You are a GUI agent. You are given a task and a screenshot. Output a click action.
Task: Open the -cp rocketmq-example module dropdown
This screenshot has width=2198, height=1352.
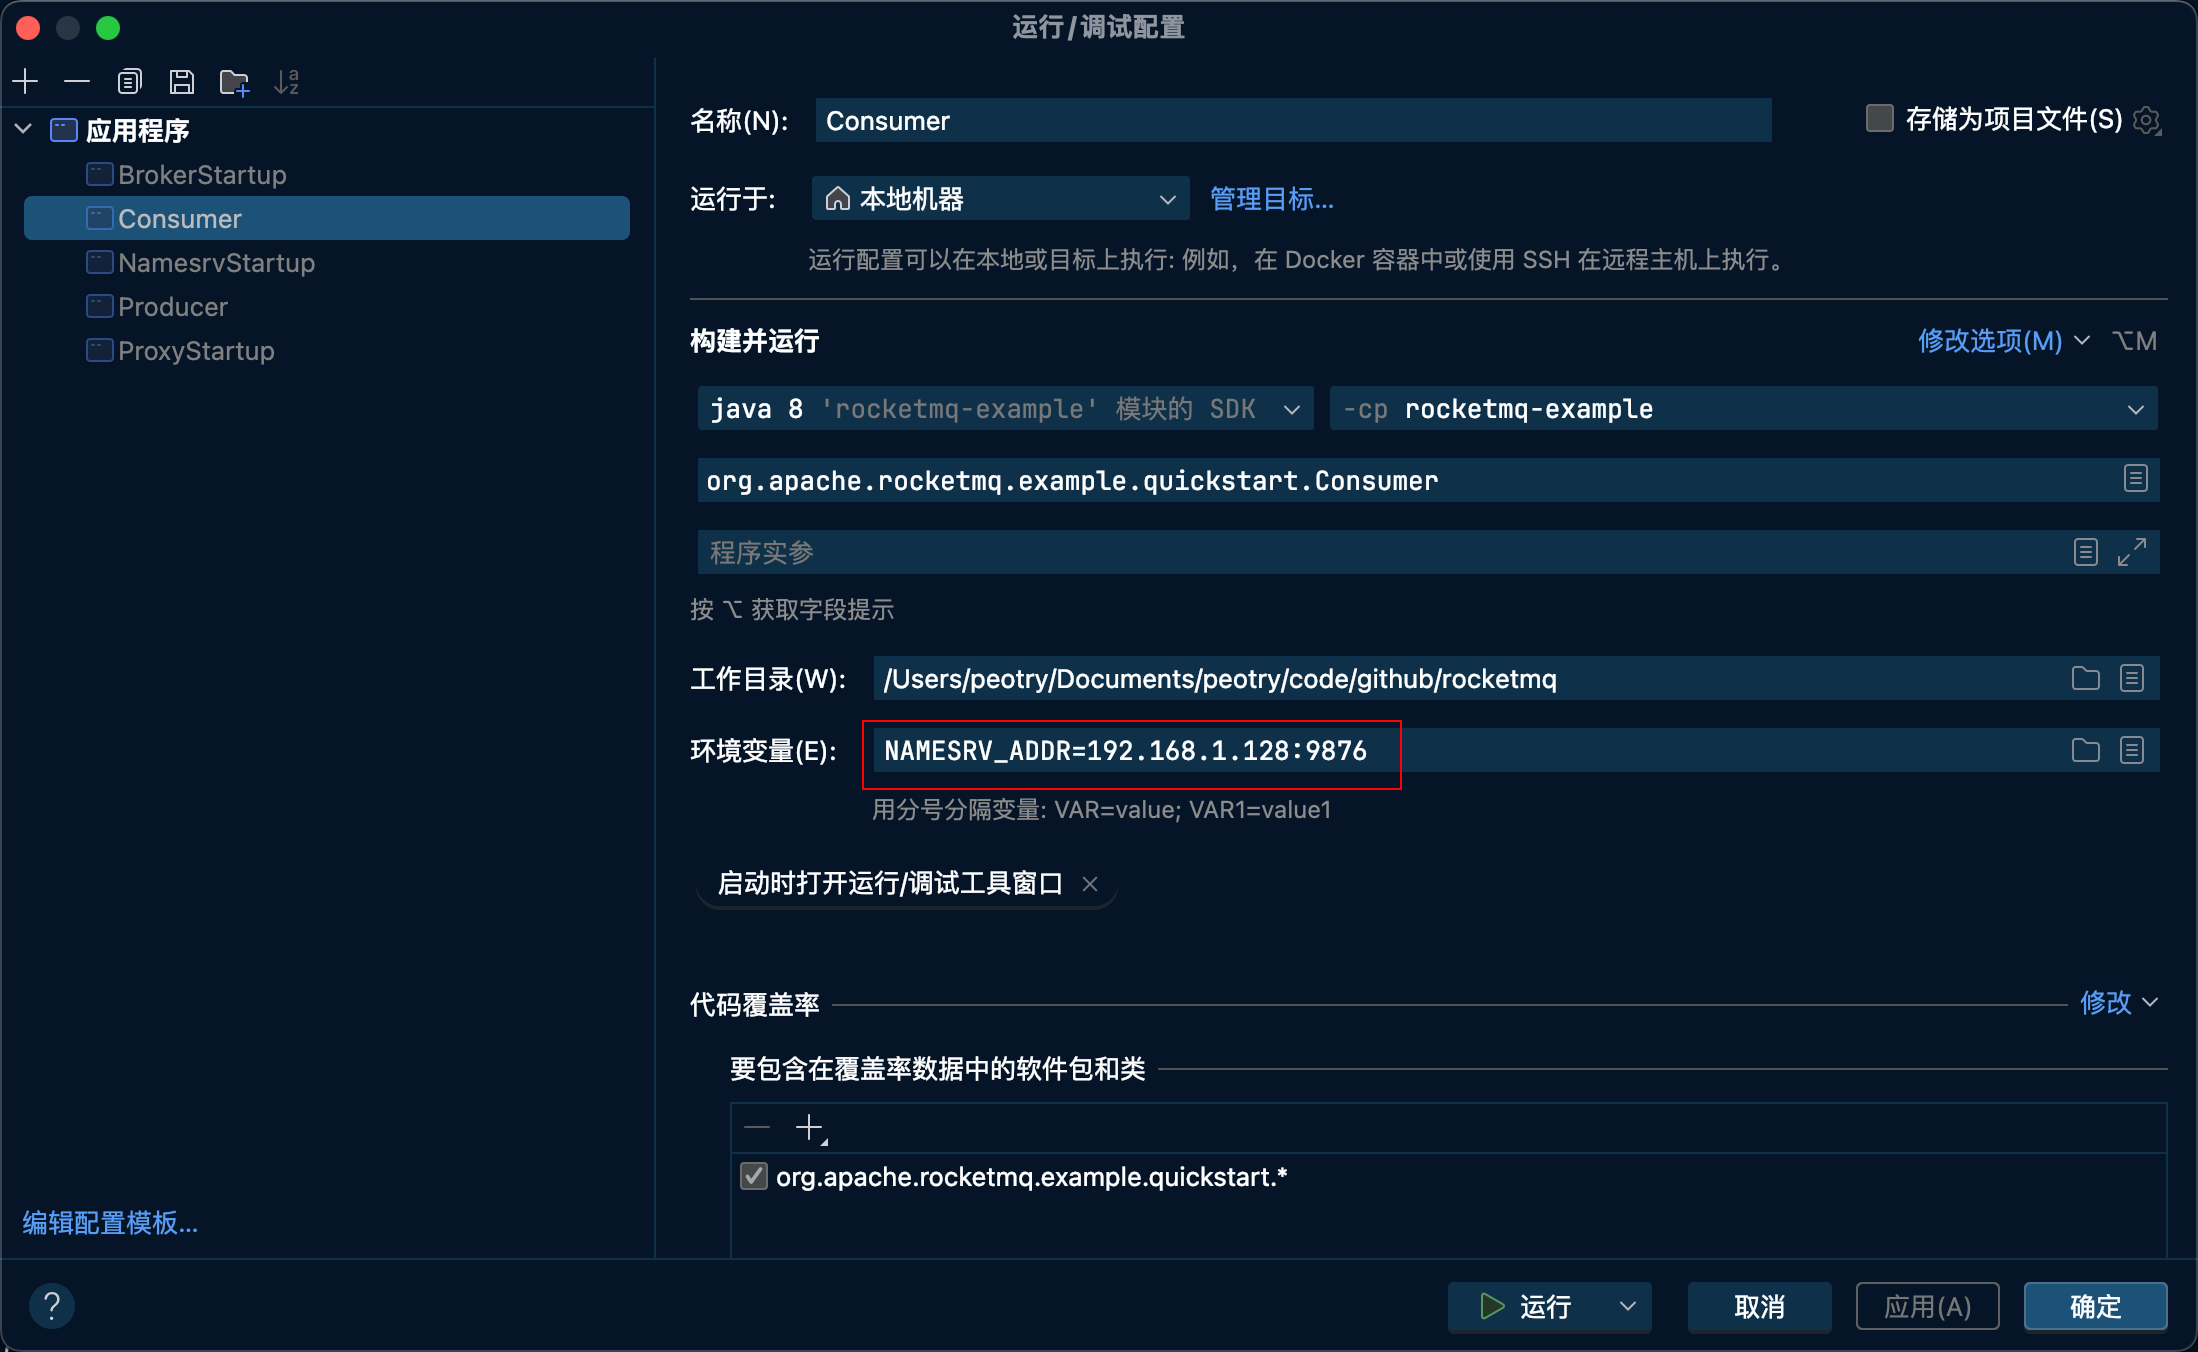pyautogui.click(x=1743, y=409)
